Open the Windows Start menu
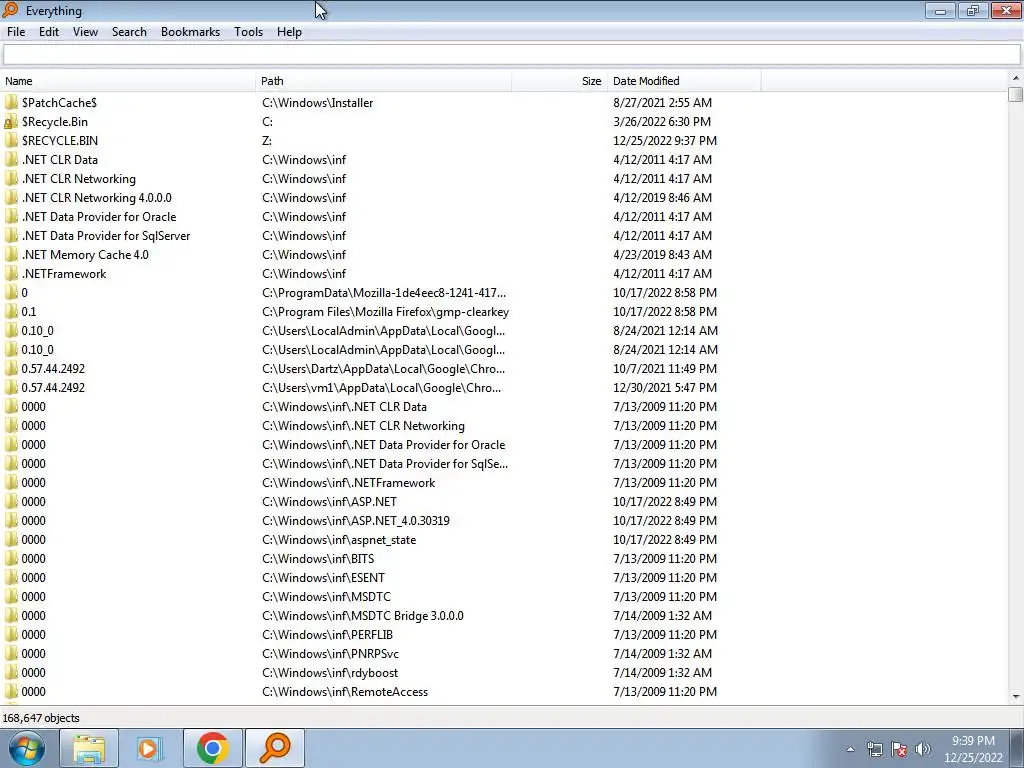1024x768 pixels. coord(27,748)
